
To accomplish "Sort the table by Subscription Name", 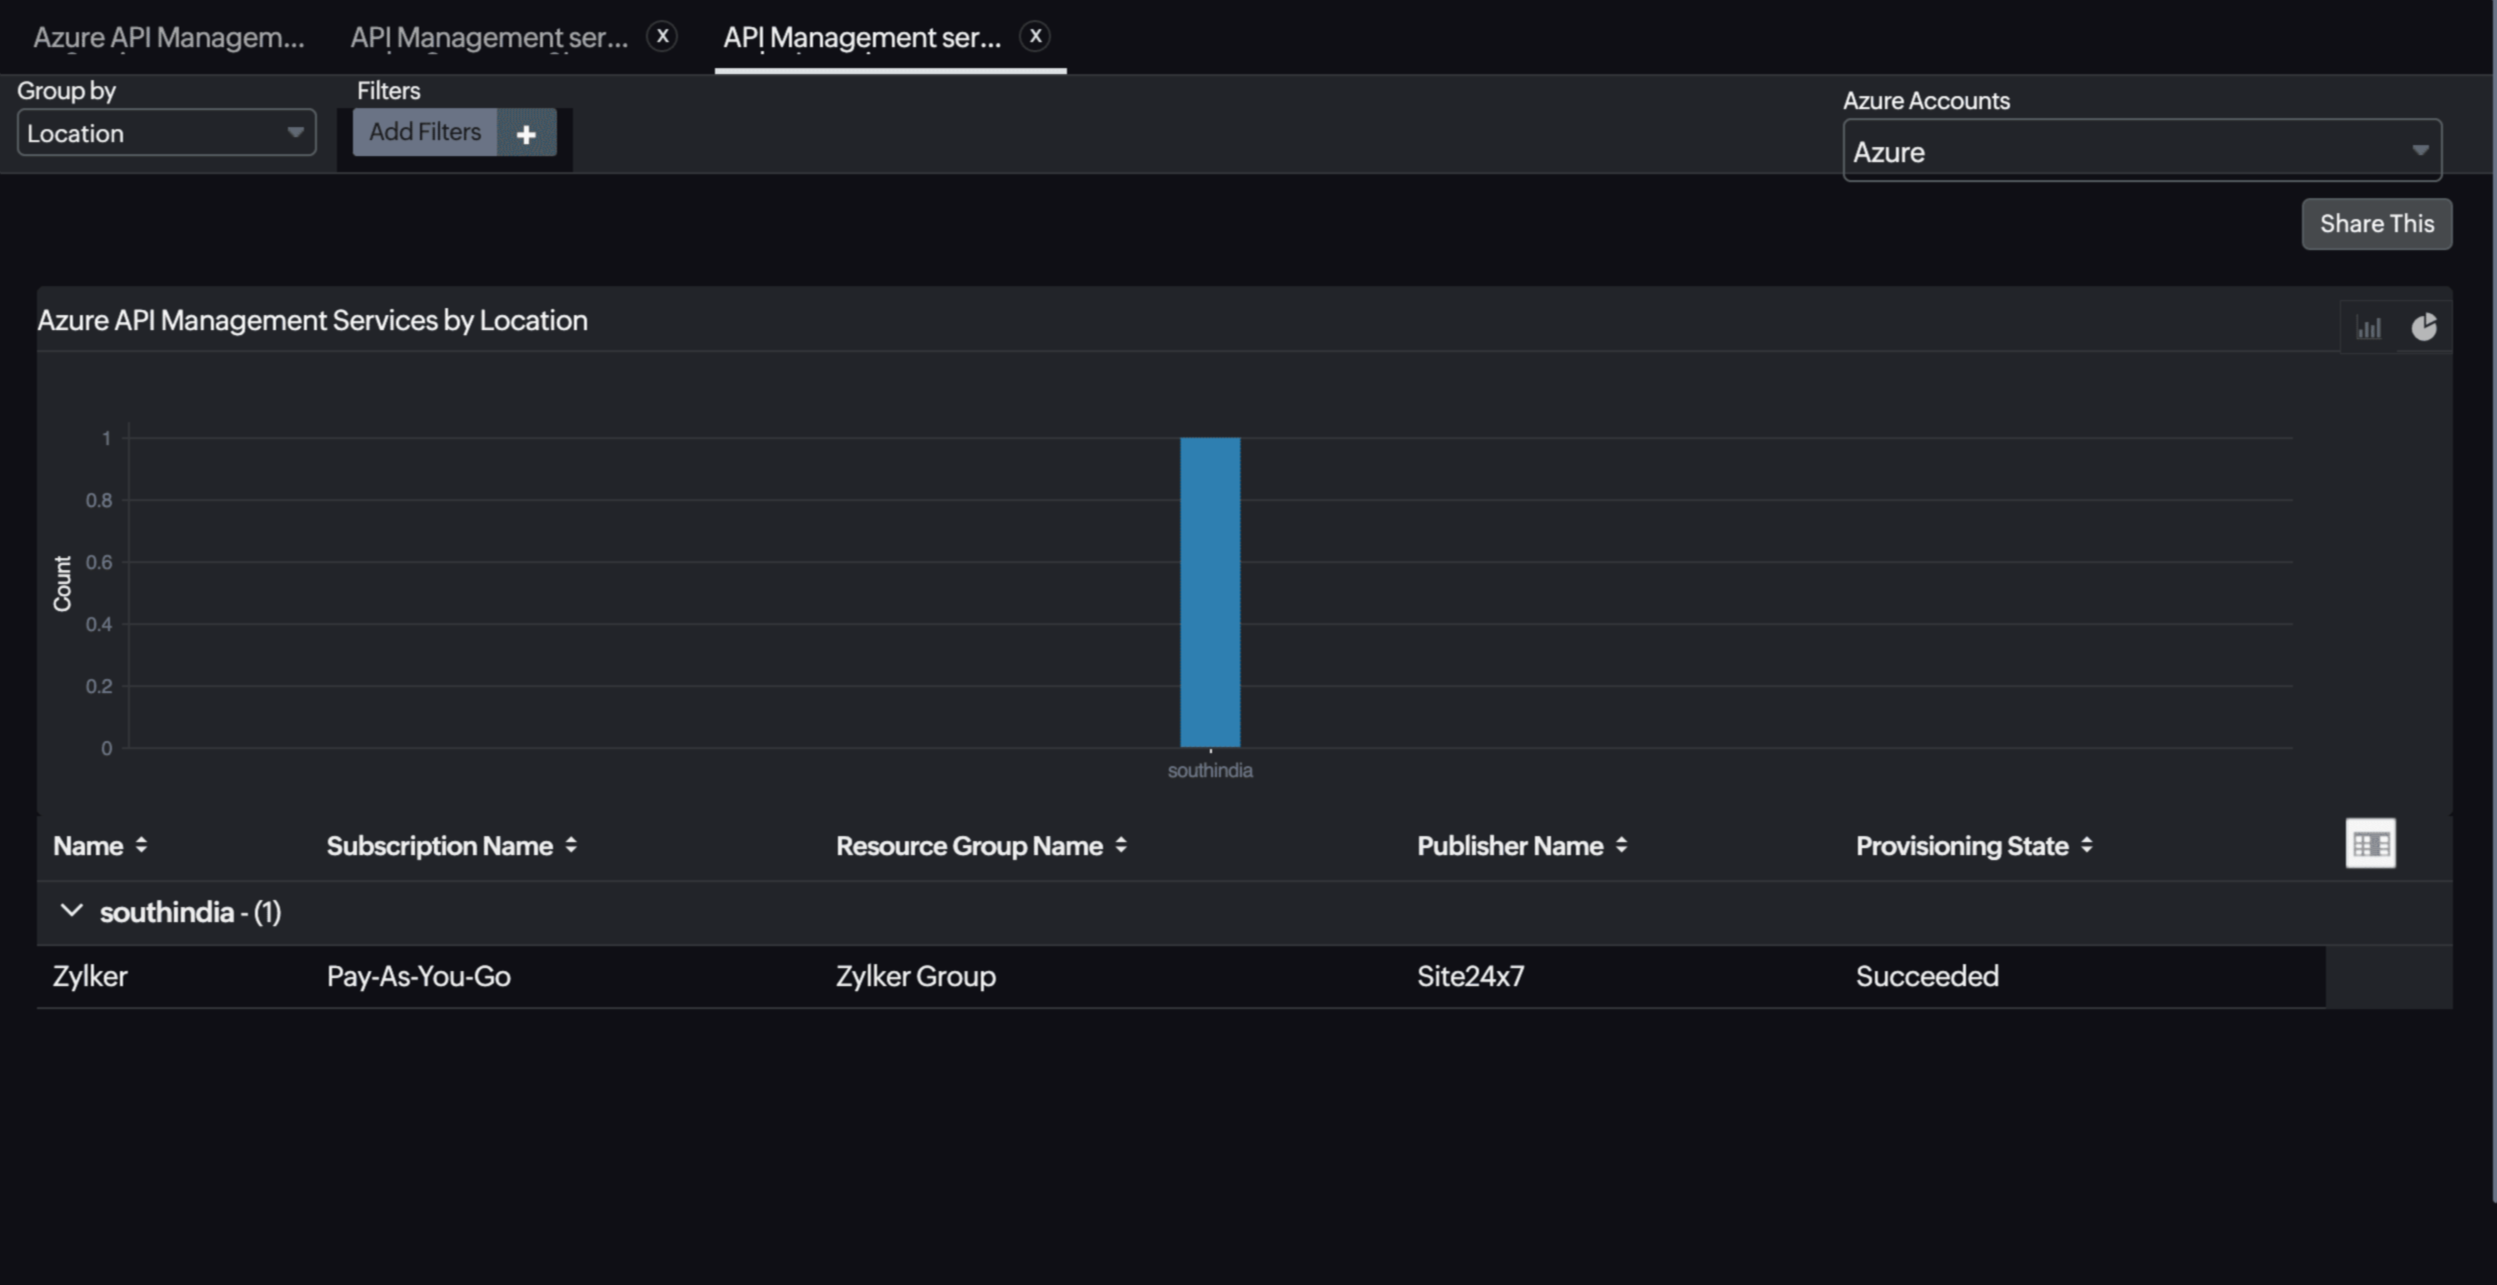I will click(571, 845).
